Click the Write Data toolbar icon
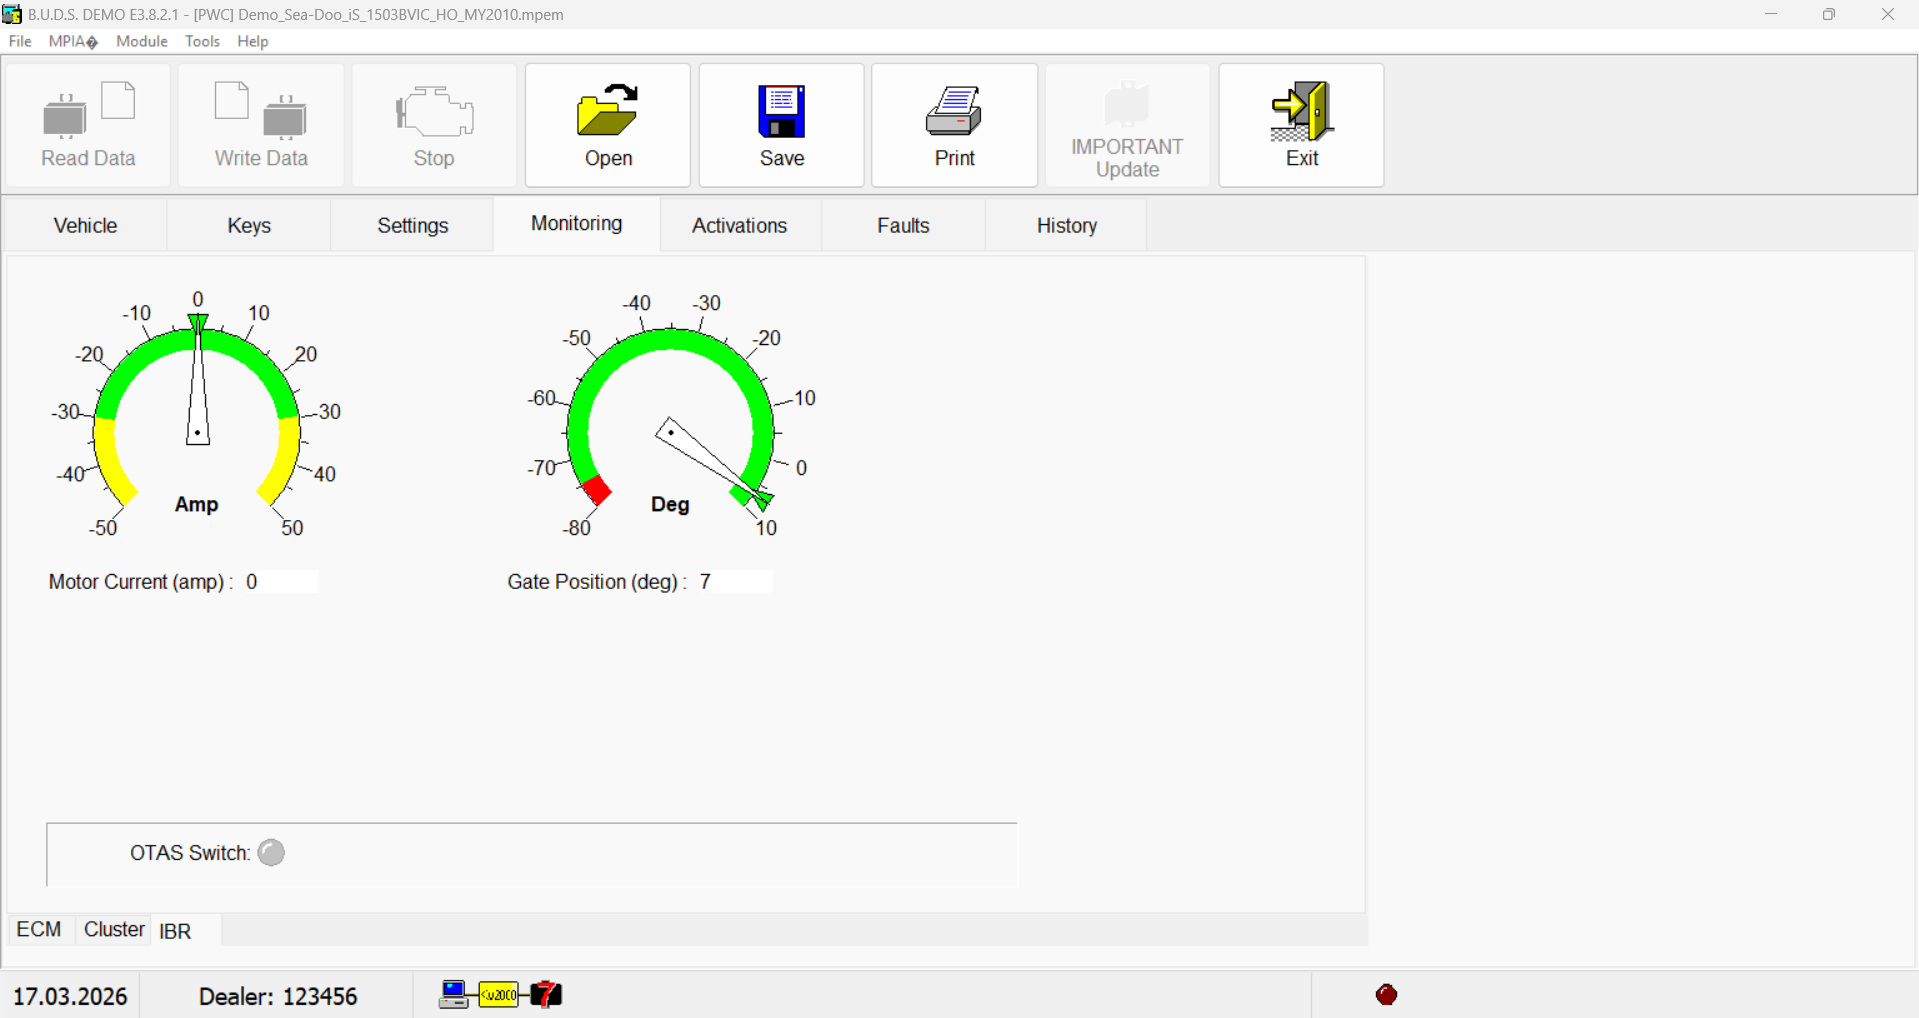 pos(261,111)
